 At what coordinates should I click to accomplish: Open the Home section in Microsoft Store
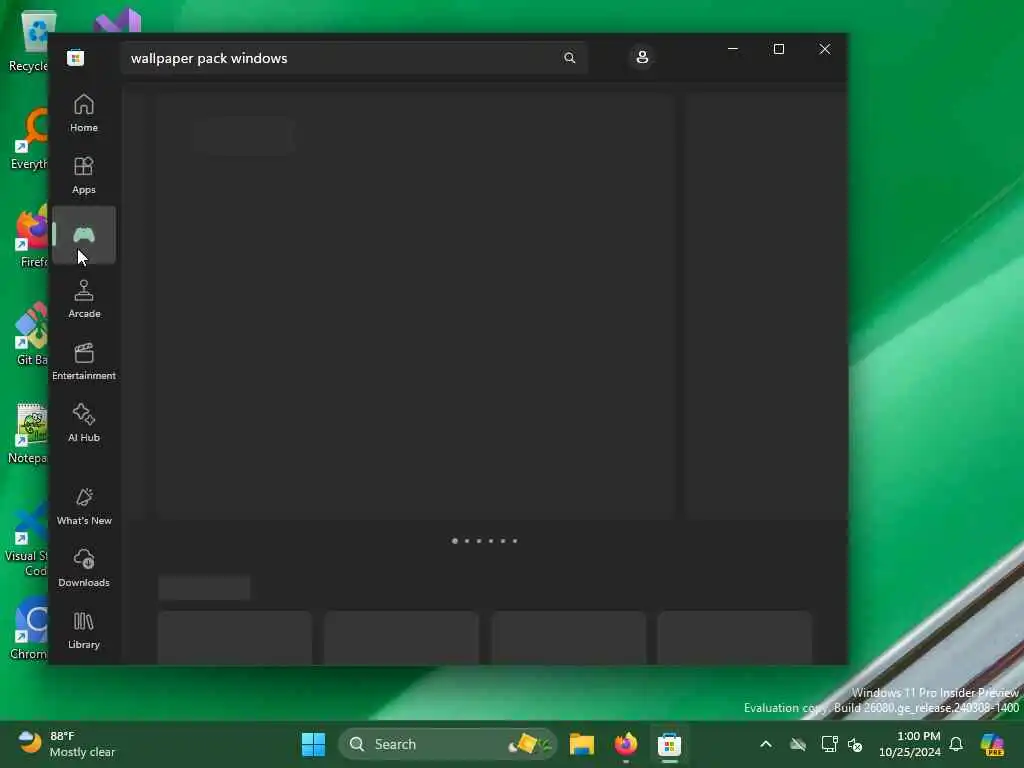click(x=84, y=113)
